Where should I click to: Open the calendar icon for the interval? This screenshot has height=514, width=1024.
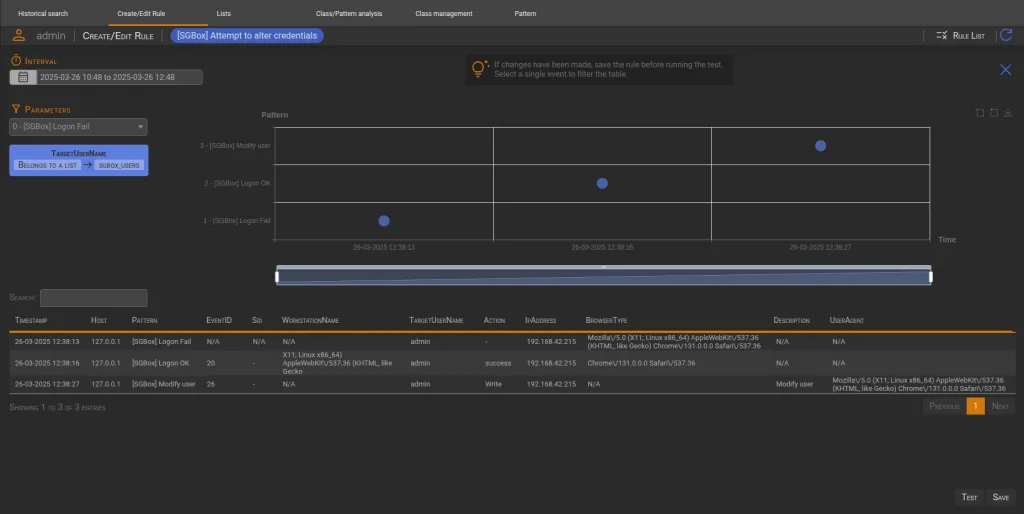coord(23,77)
